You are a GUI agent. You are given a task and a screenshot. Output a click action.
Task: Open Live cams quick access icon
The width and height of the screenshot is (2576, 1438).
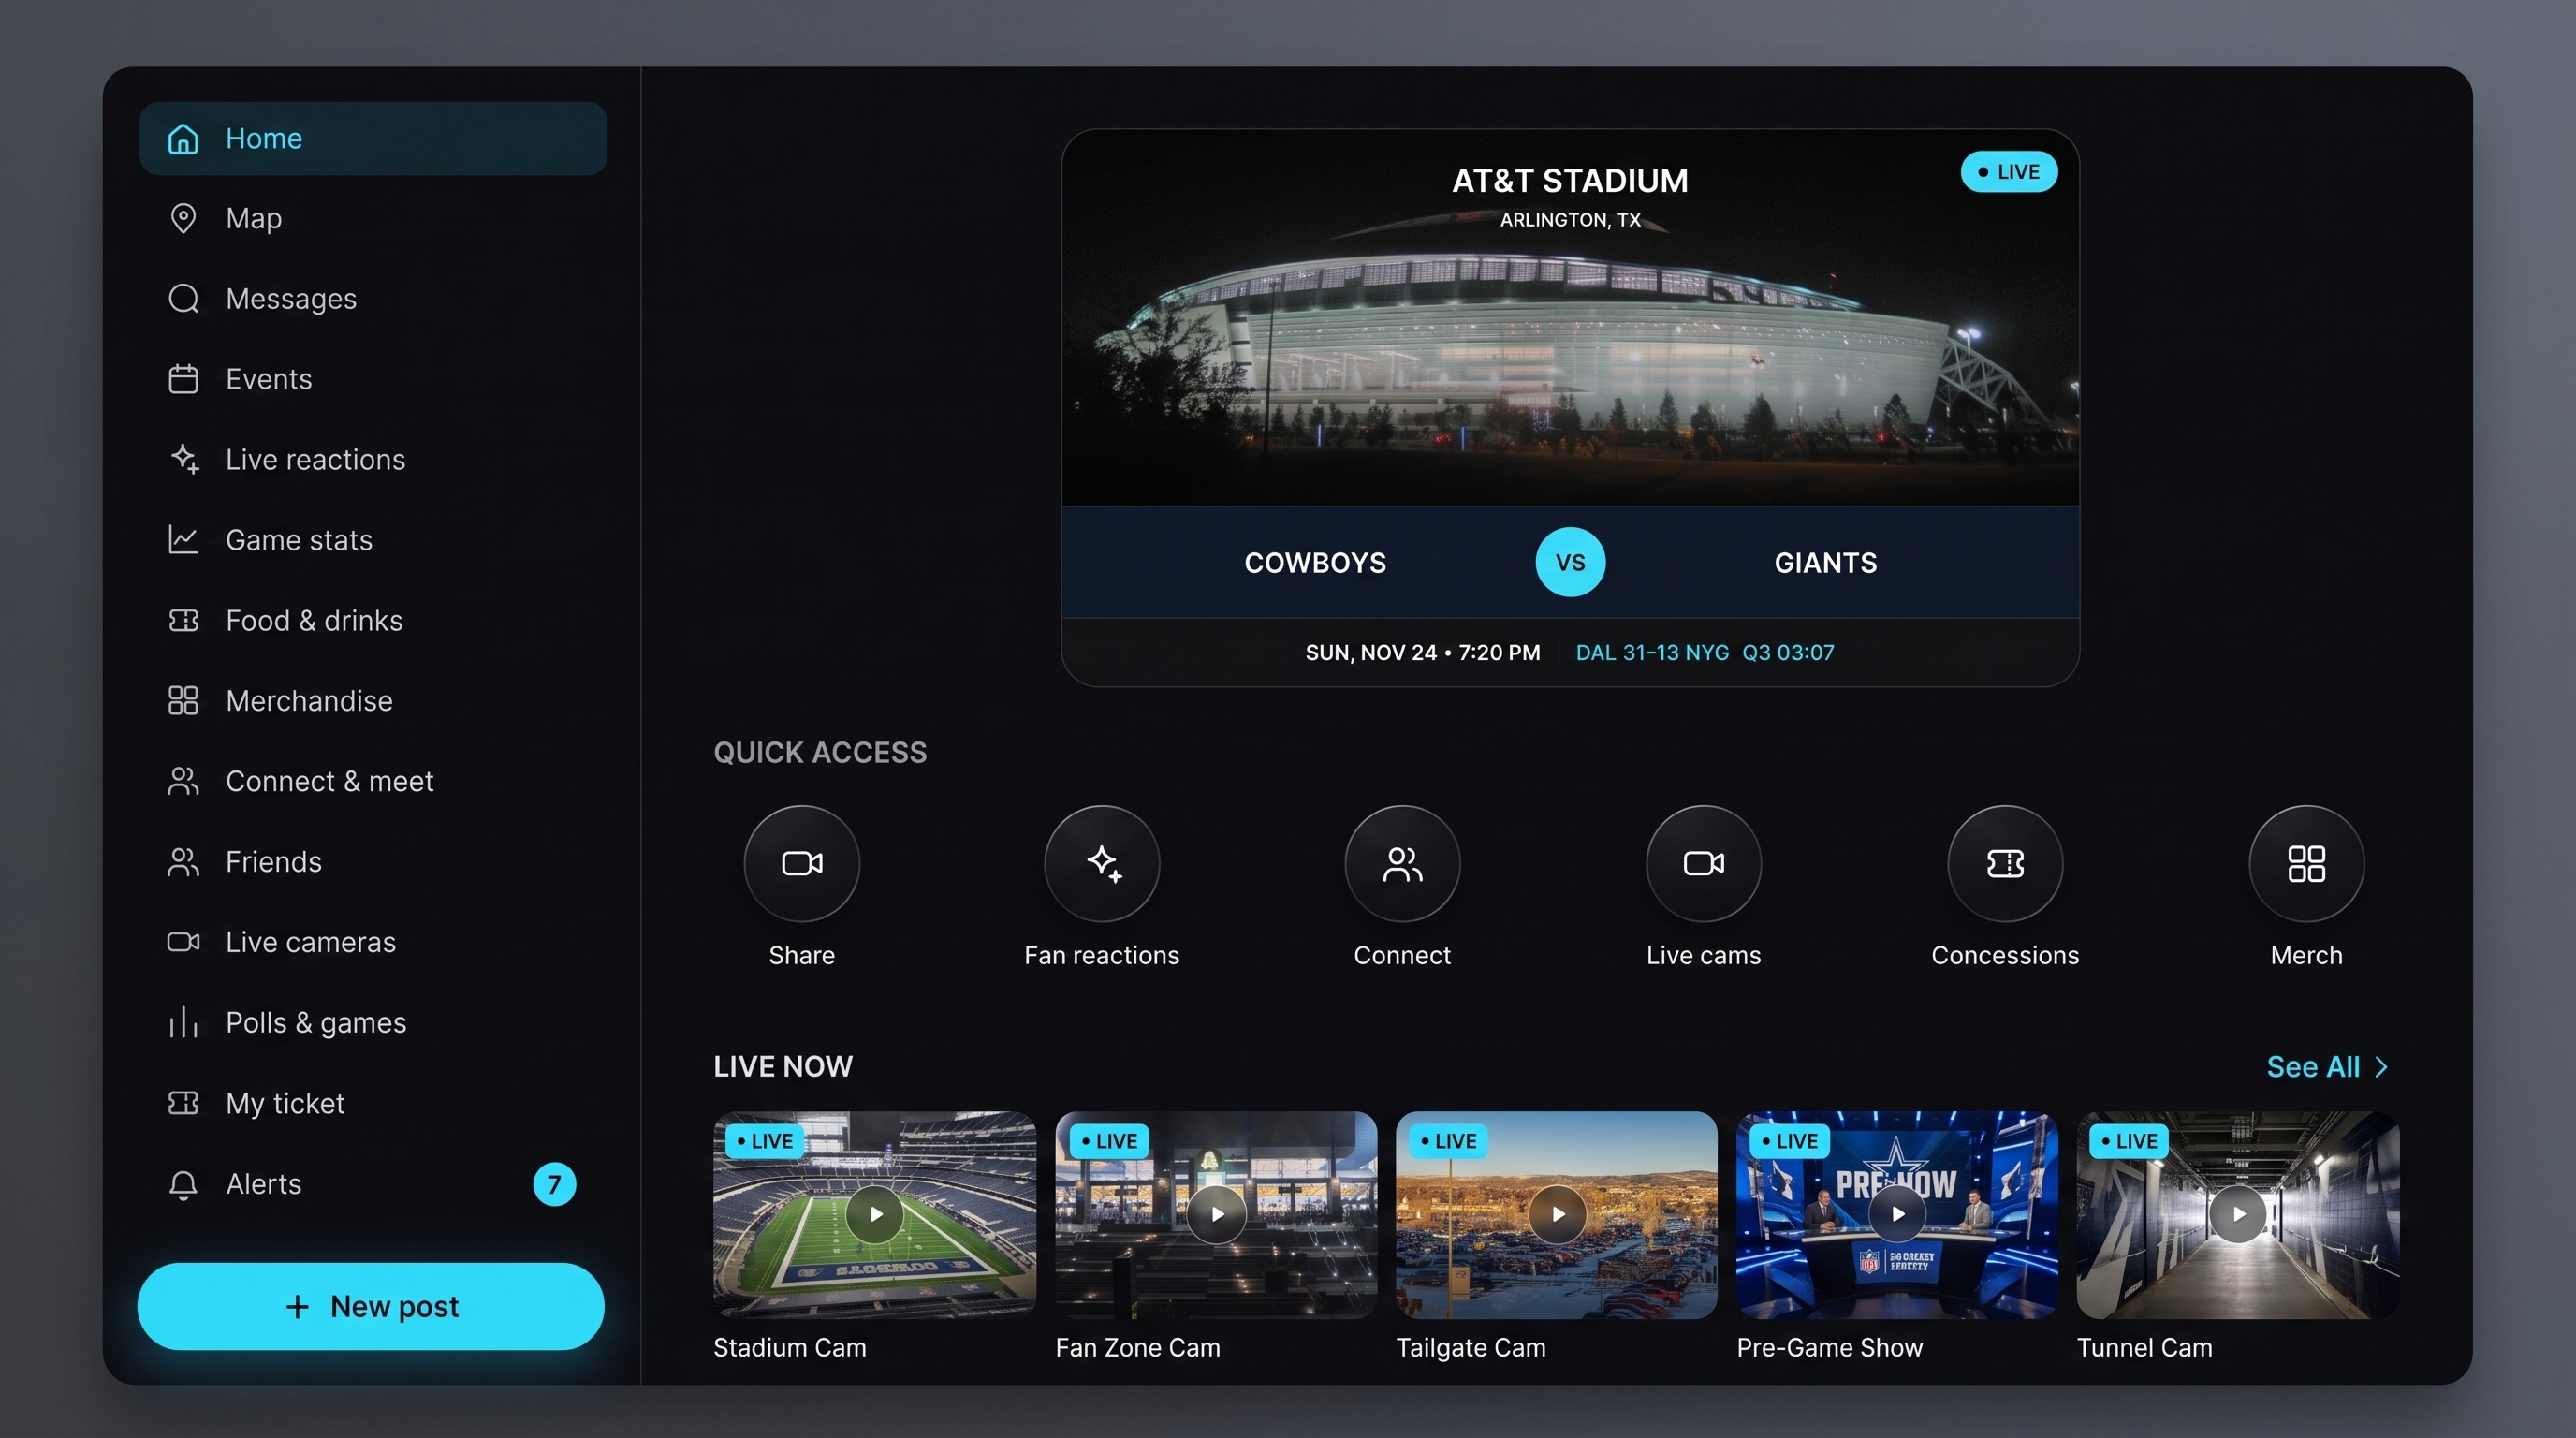click(1704, 863)
